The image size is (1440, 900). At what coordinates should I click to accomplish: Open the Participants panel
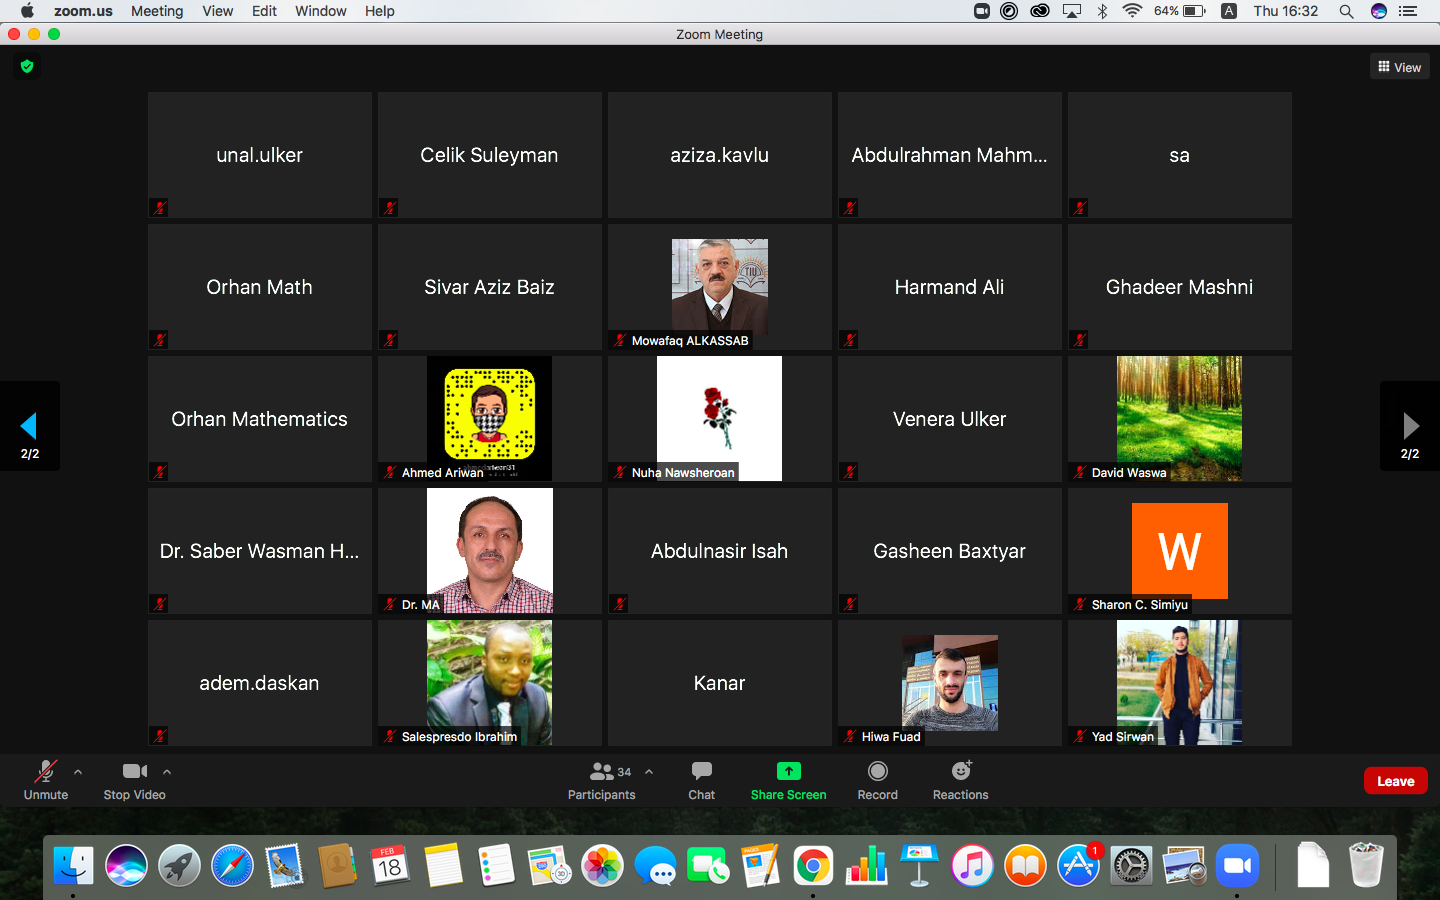pyautogui.click(x=601, y=780)
